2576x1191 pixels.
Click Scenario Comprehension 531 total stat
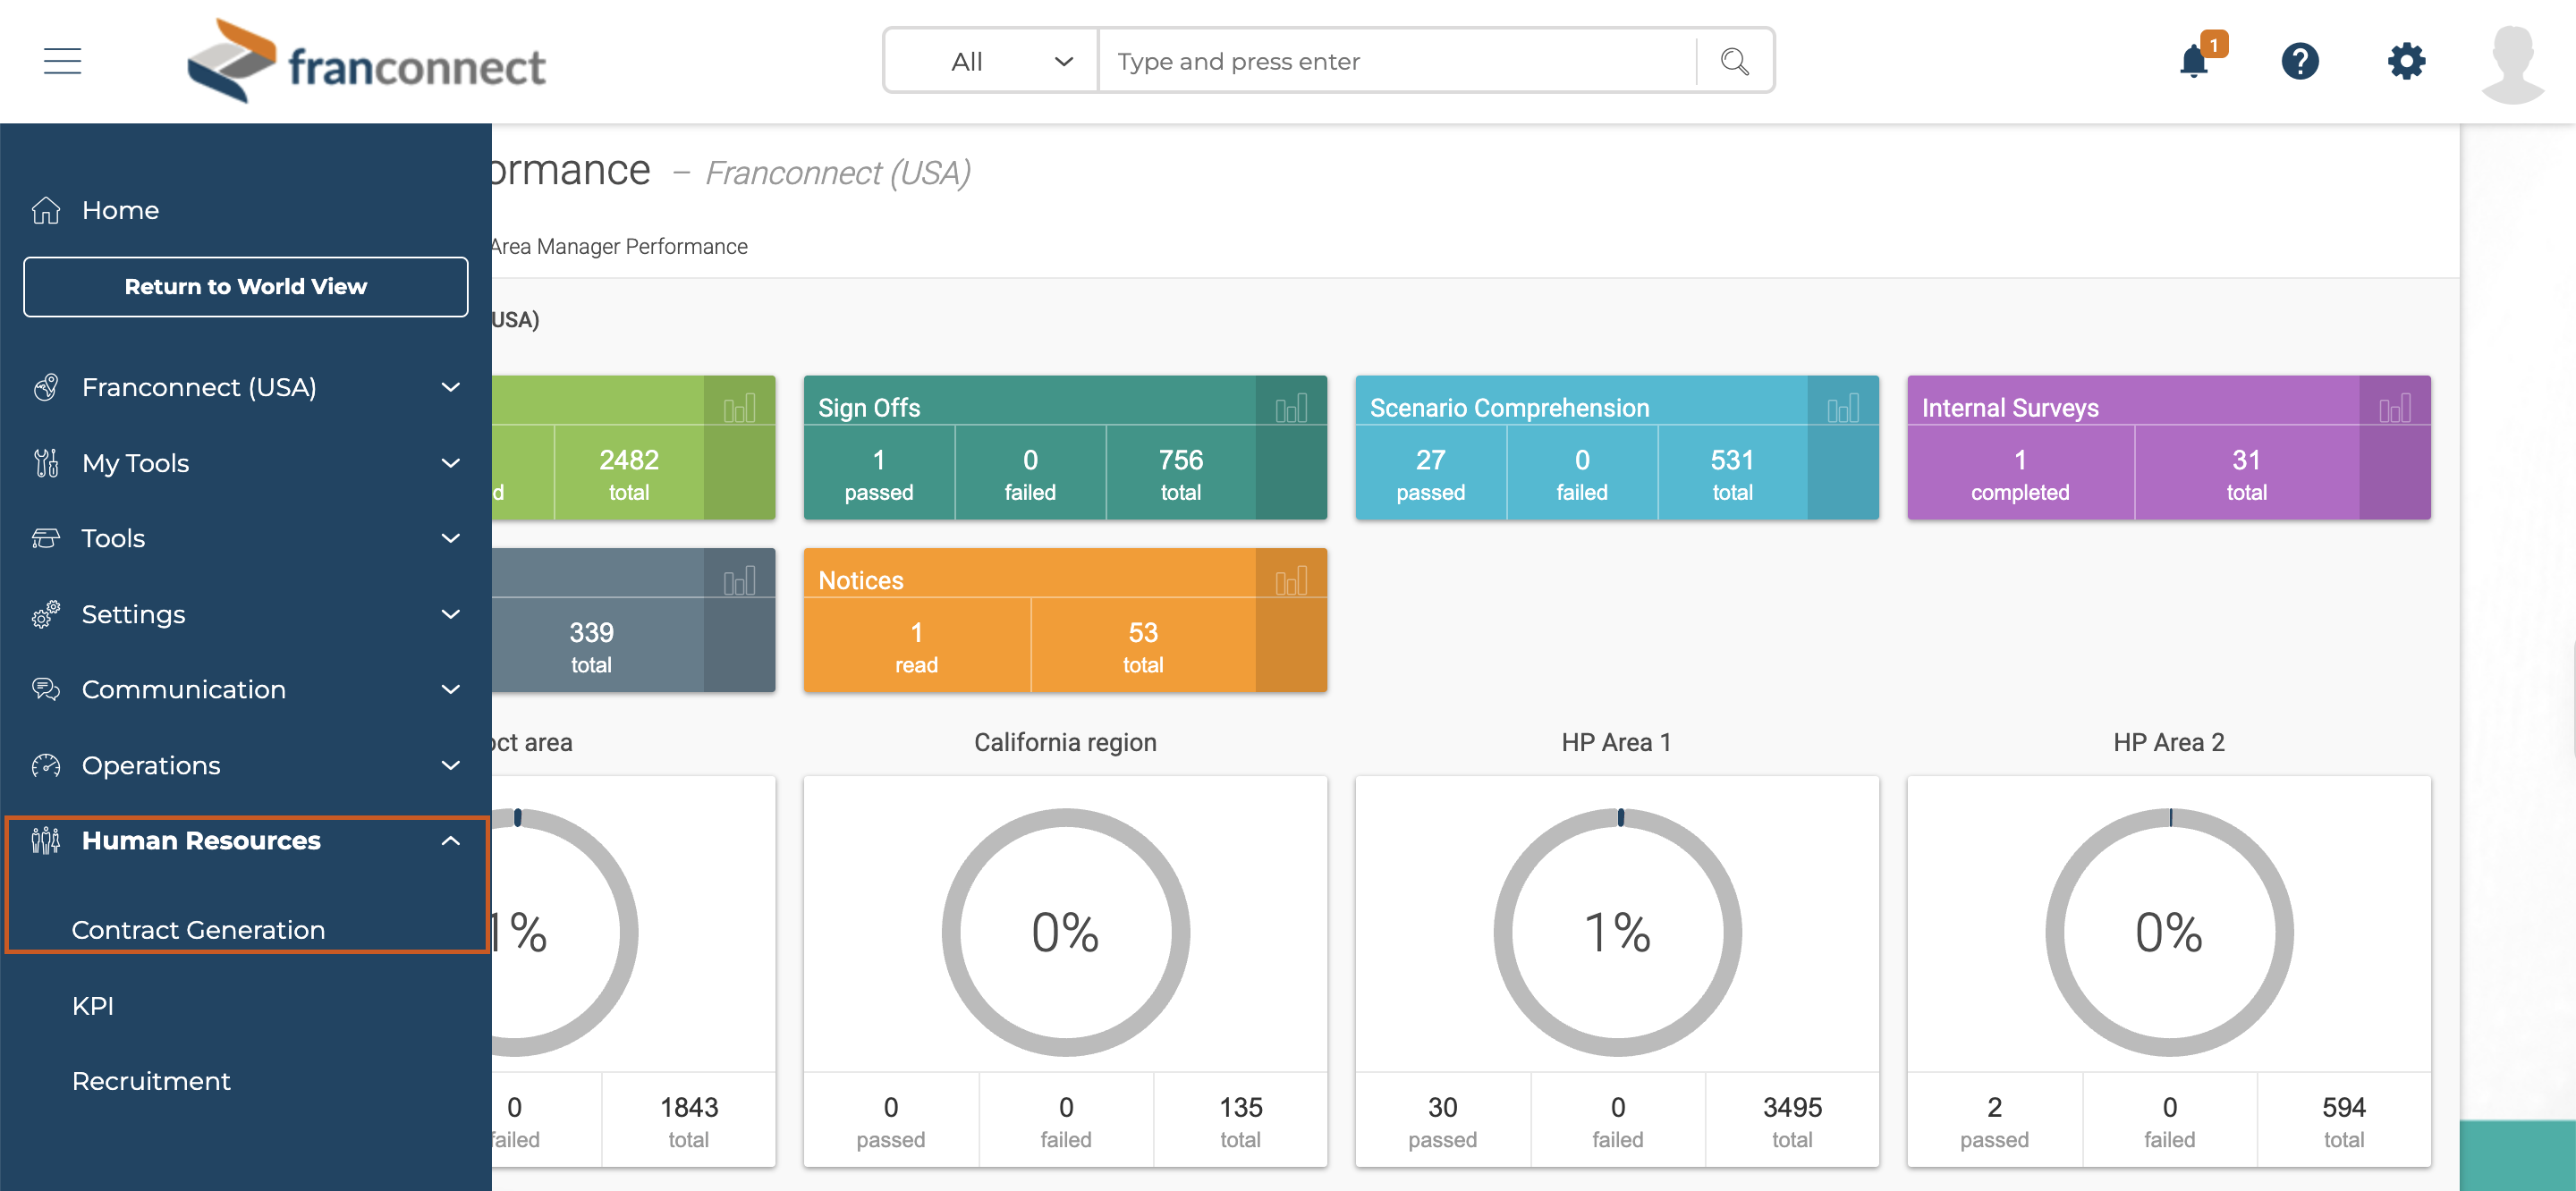coord(1732,473)
